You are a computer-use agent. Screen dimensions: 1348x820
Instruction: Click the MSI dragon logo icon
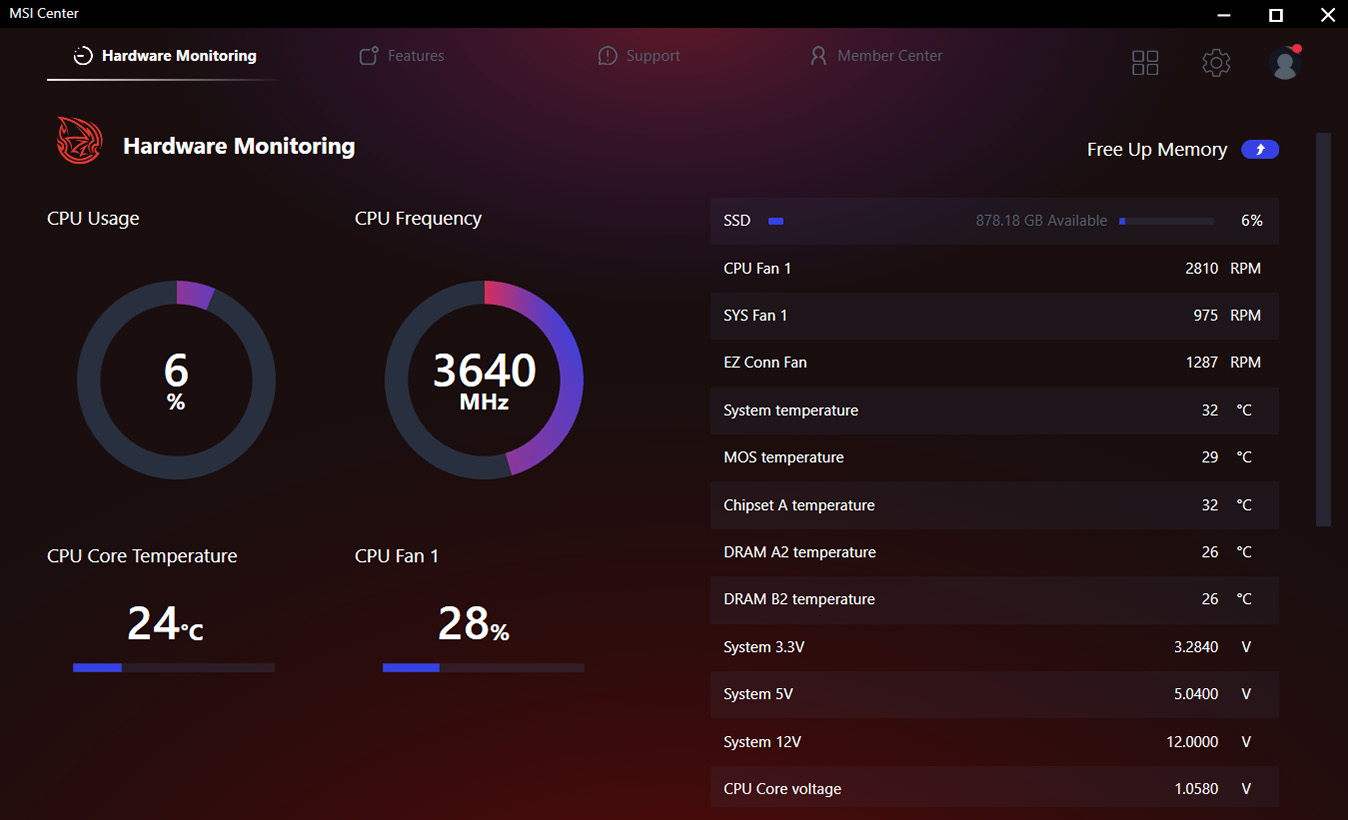pyautogui.click(x=79, y=140)
